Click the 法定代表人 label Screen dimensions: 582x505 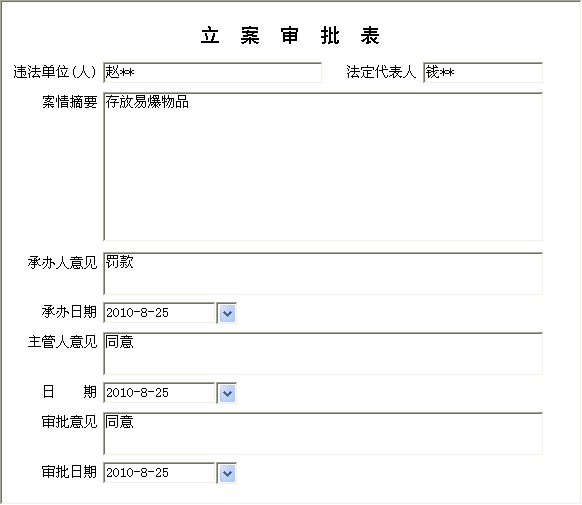(x=381, y=72)
